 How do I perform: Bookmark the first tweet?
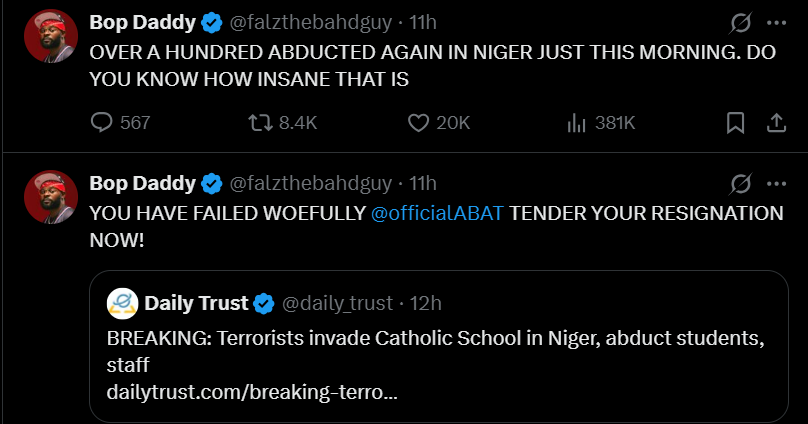pyautogui.click(x=735, y=123)
